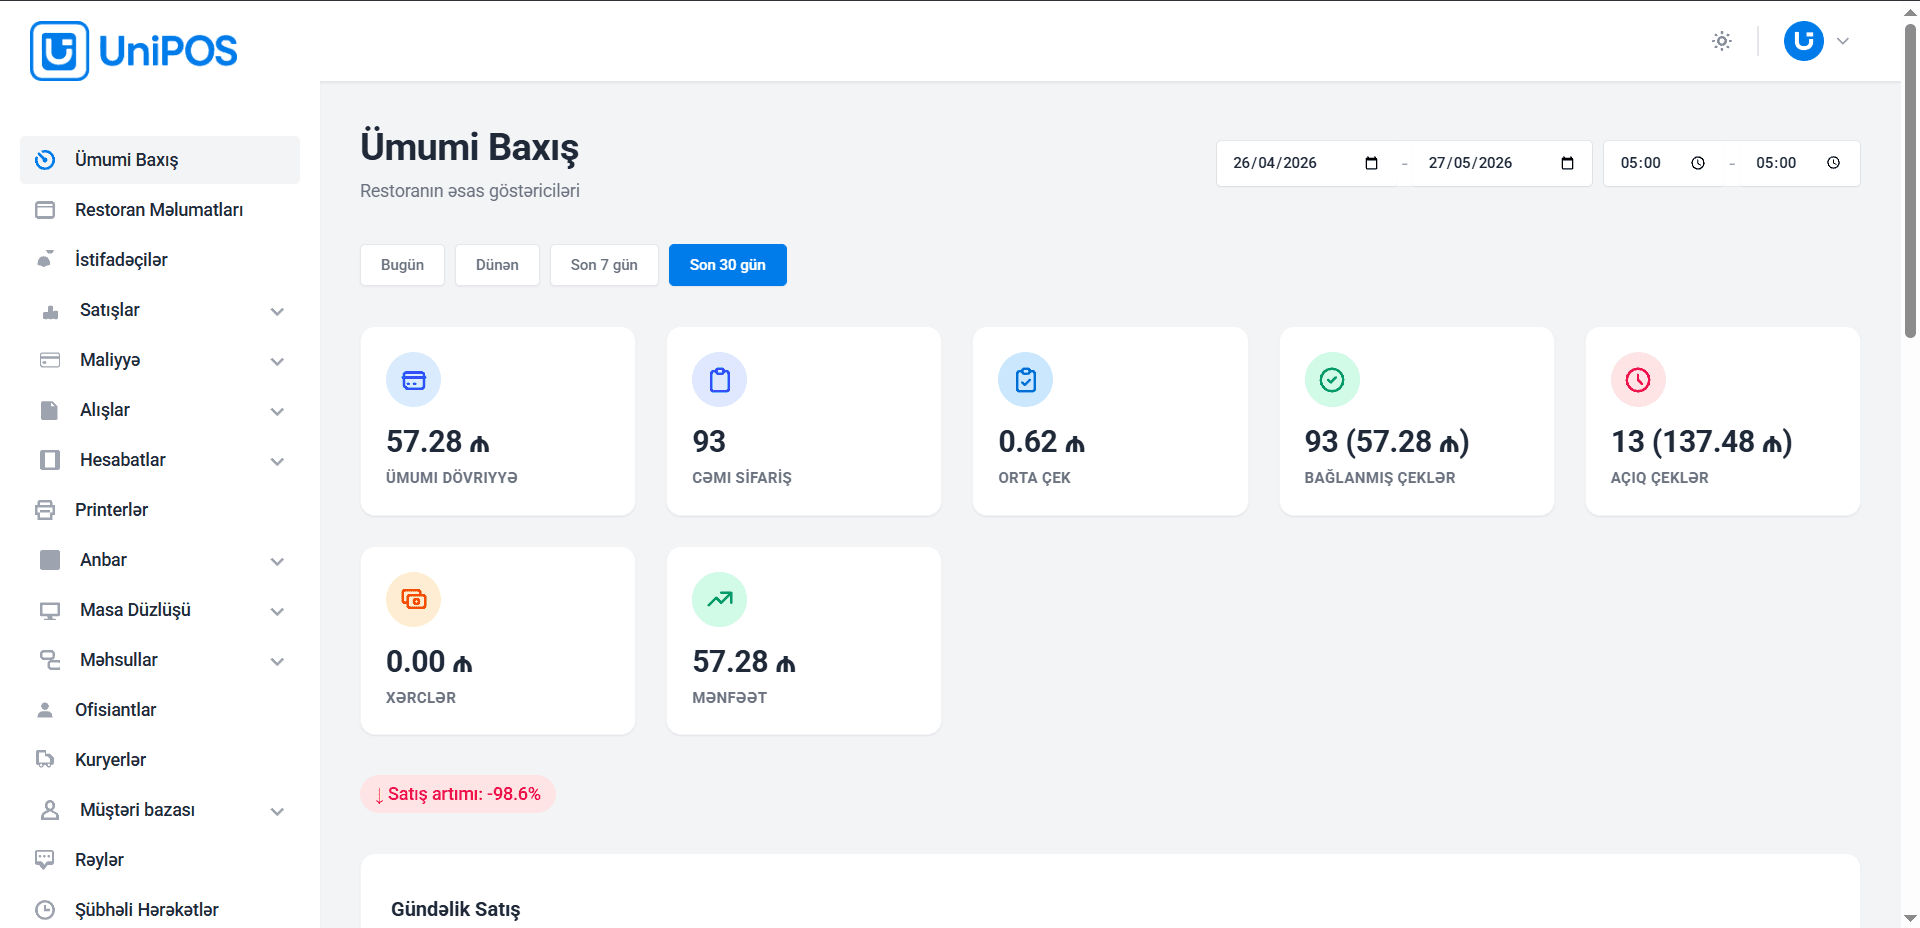The image size is (1920, 928).
Task: Click the Satış artımı -98.6% badge
Action: click(x=458, y=794)
